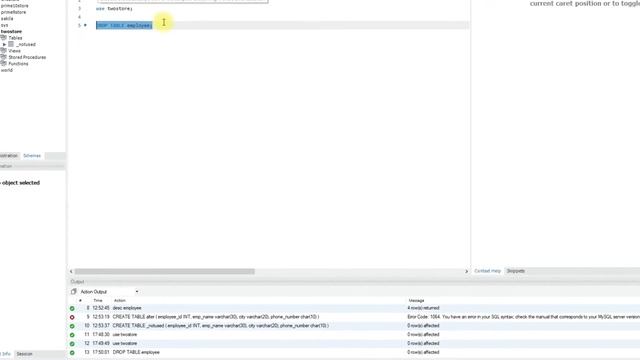Screen dimensions: 640x360
Task: Switch to the Administration tab
Action: [9, 156]
